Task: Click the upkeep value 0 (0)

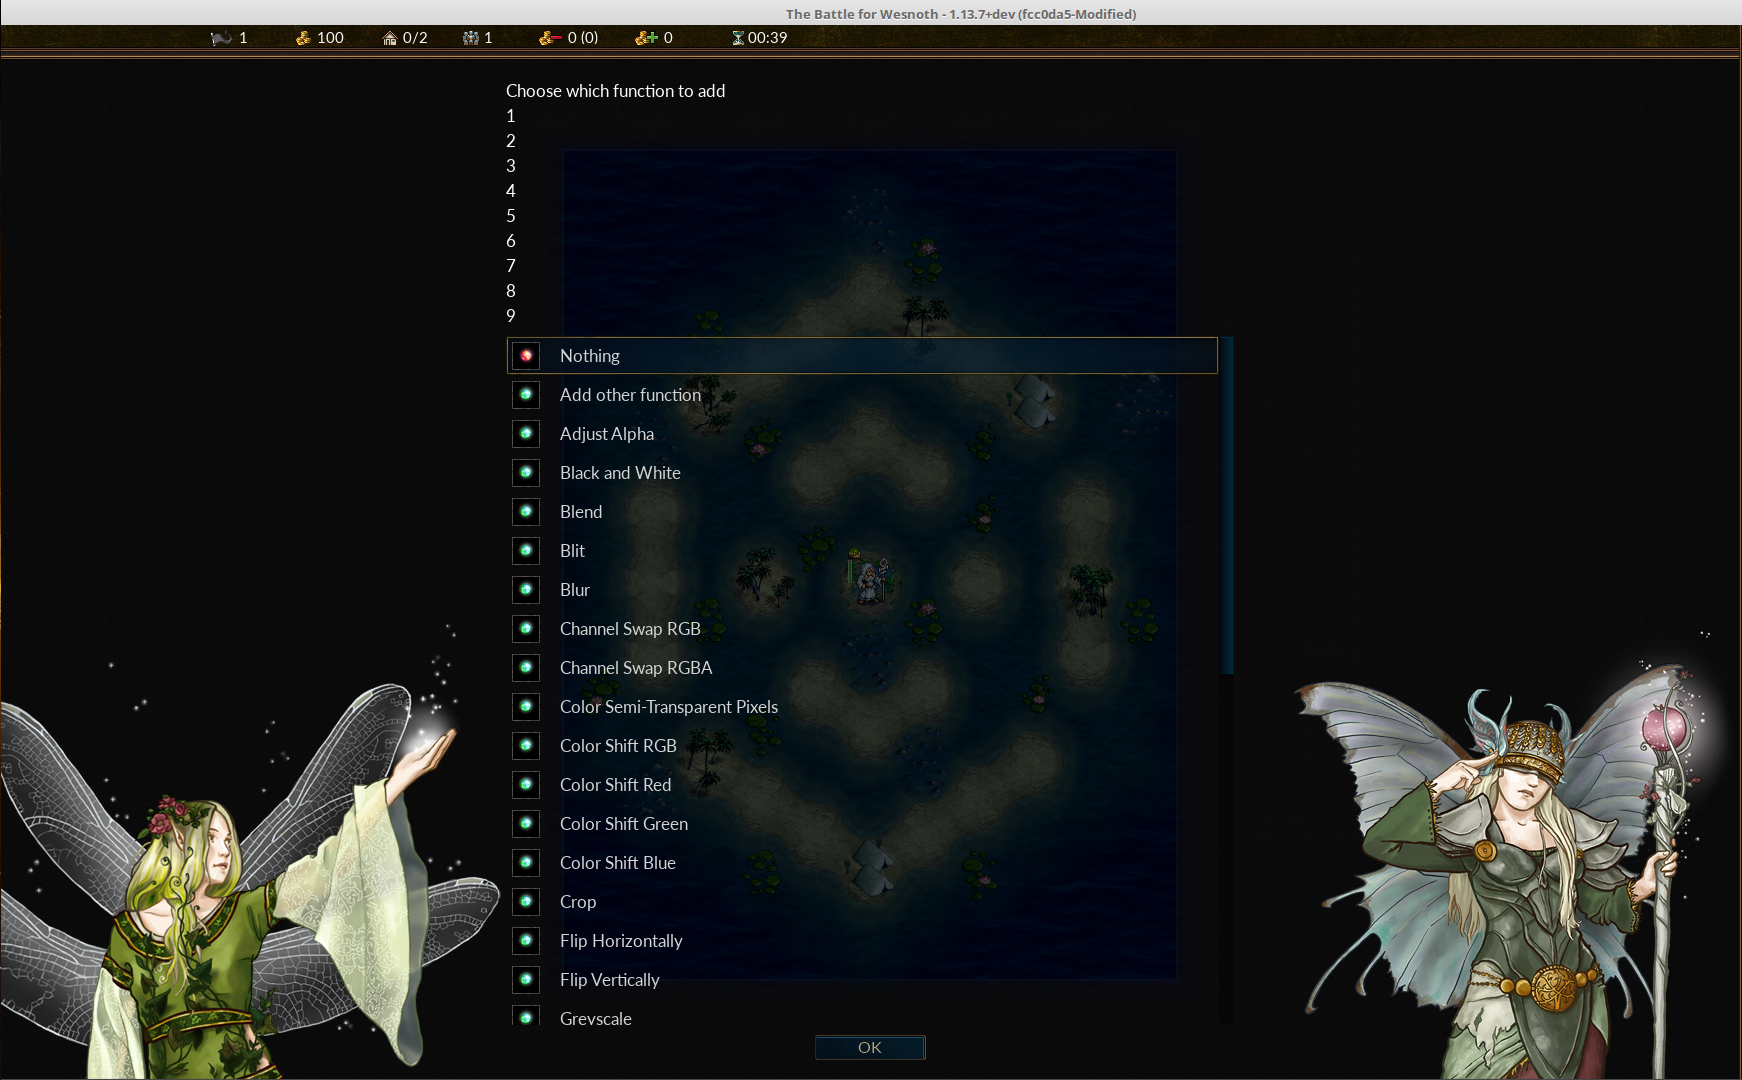Action: (x=583, y=38)
